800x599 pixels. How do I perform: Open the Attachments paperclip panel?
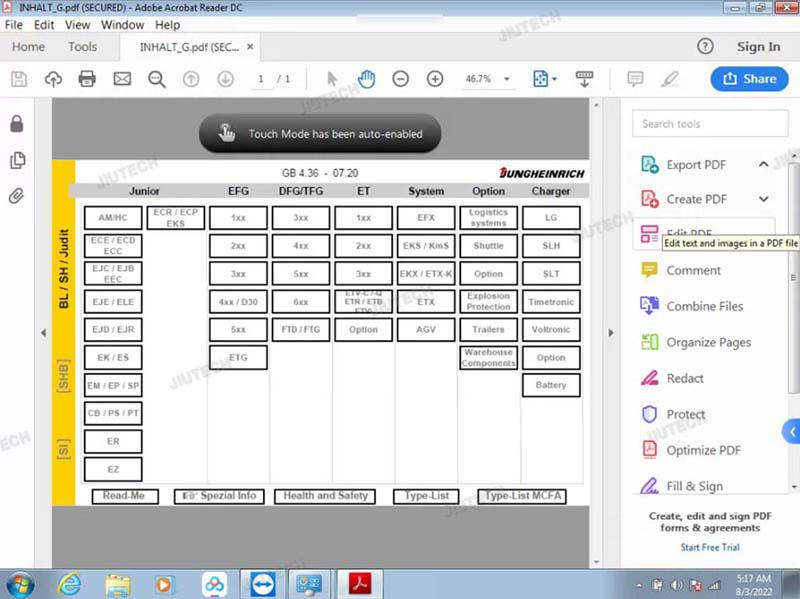[x=16, y=196]
